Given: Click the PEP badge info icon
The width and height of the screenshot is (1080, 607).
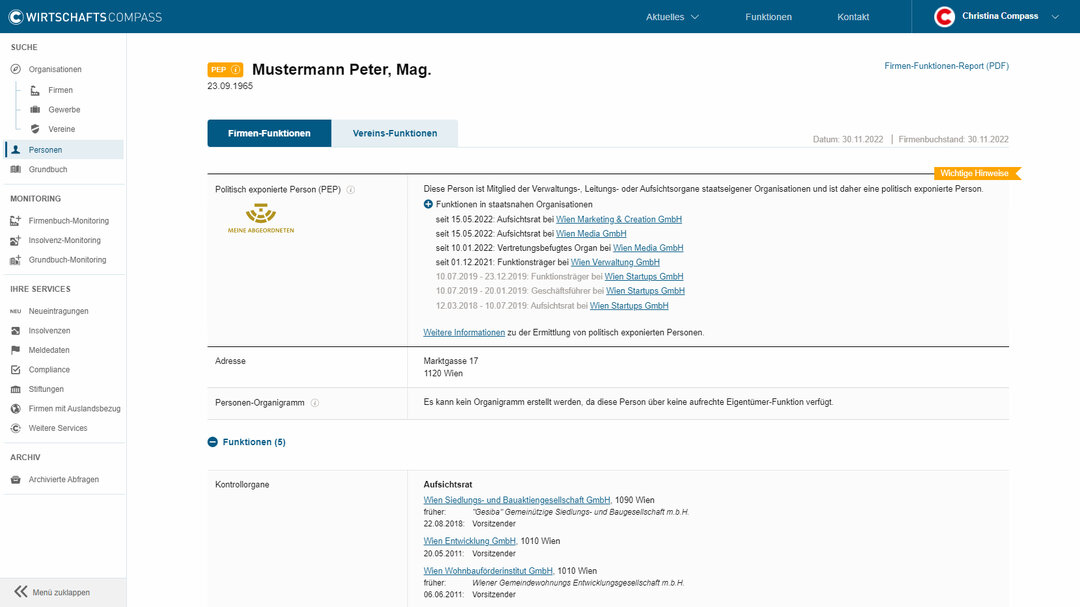Looking at the screenshot, I should (x=235, y=70).
